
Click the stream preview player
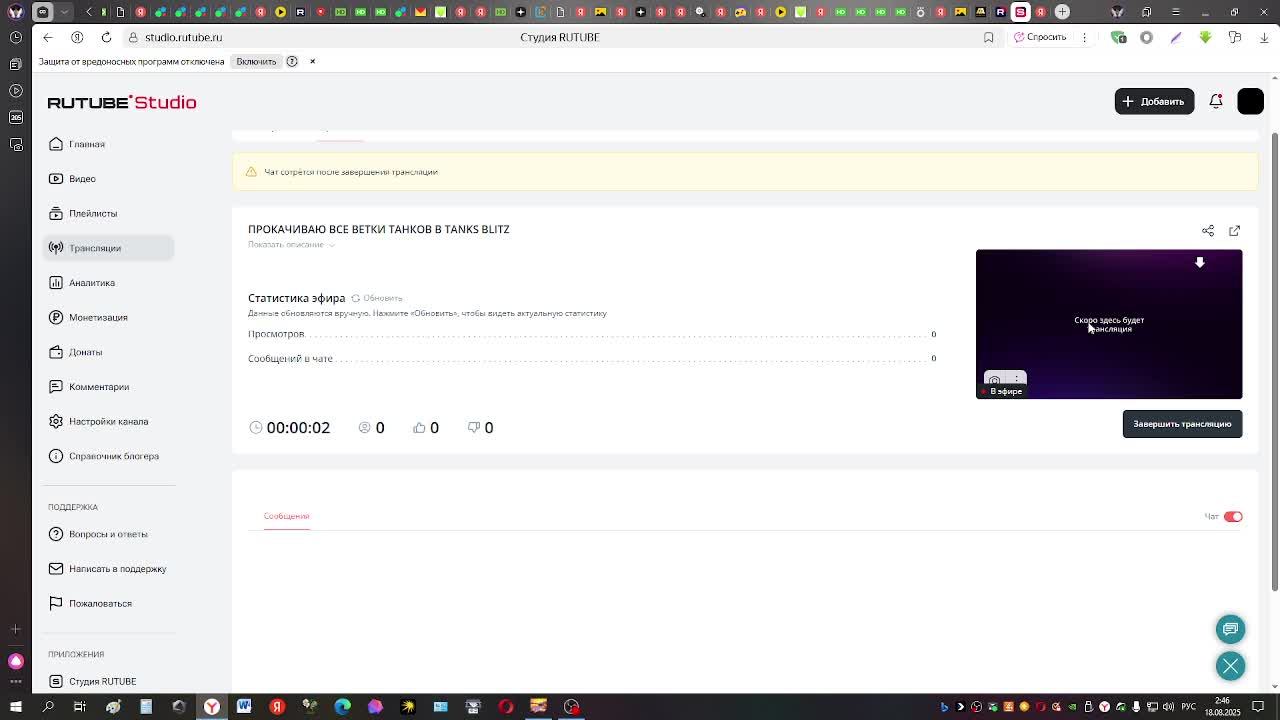click(x=1109, y=324)
